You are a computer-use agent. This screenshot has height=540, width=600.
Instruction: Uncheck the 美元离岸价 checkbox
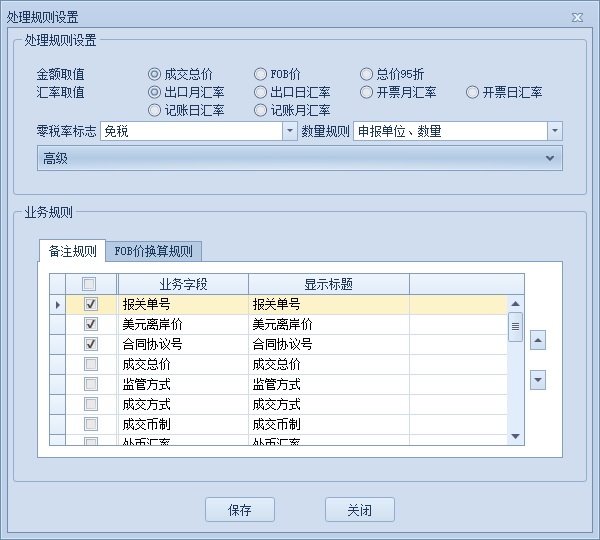tap(91, 324)
